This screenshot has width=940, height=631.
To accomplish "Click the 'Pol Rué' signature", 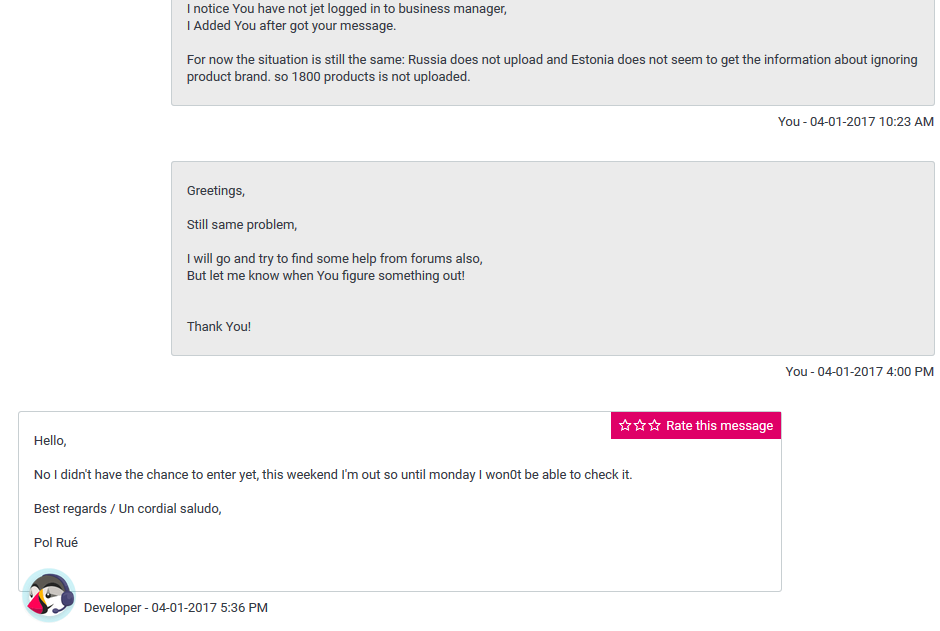I will coord(56,543).
